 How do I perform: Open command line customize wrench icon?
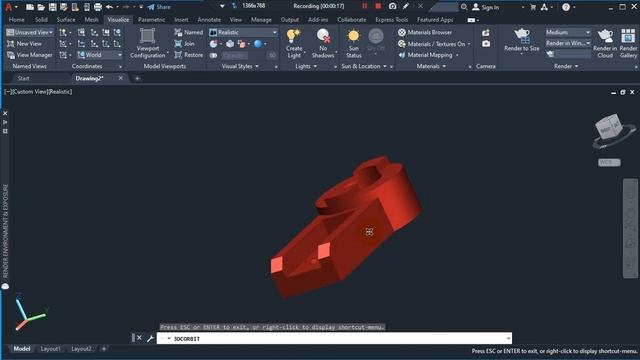(150, 338)
